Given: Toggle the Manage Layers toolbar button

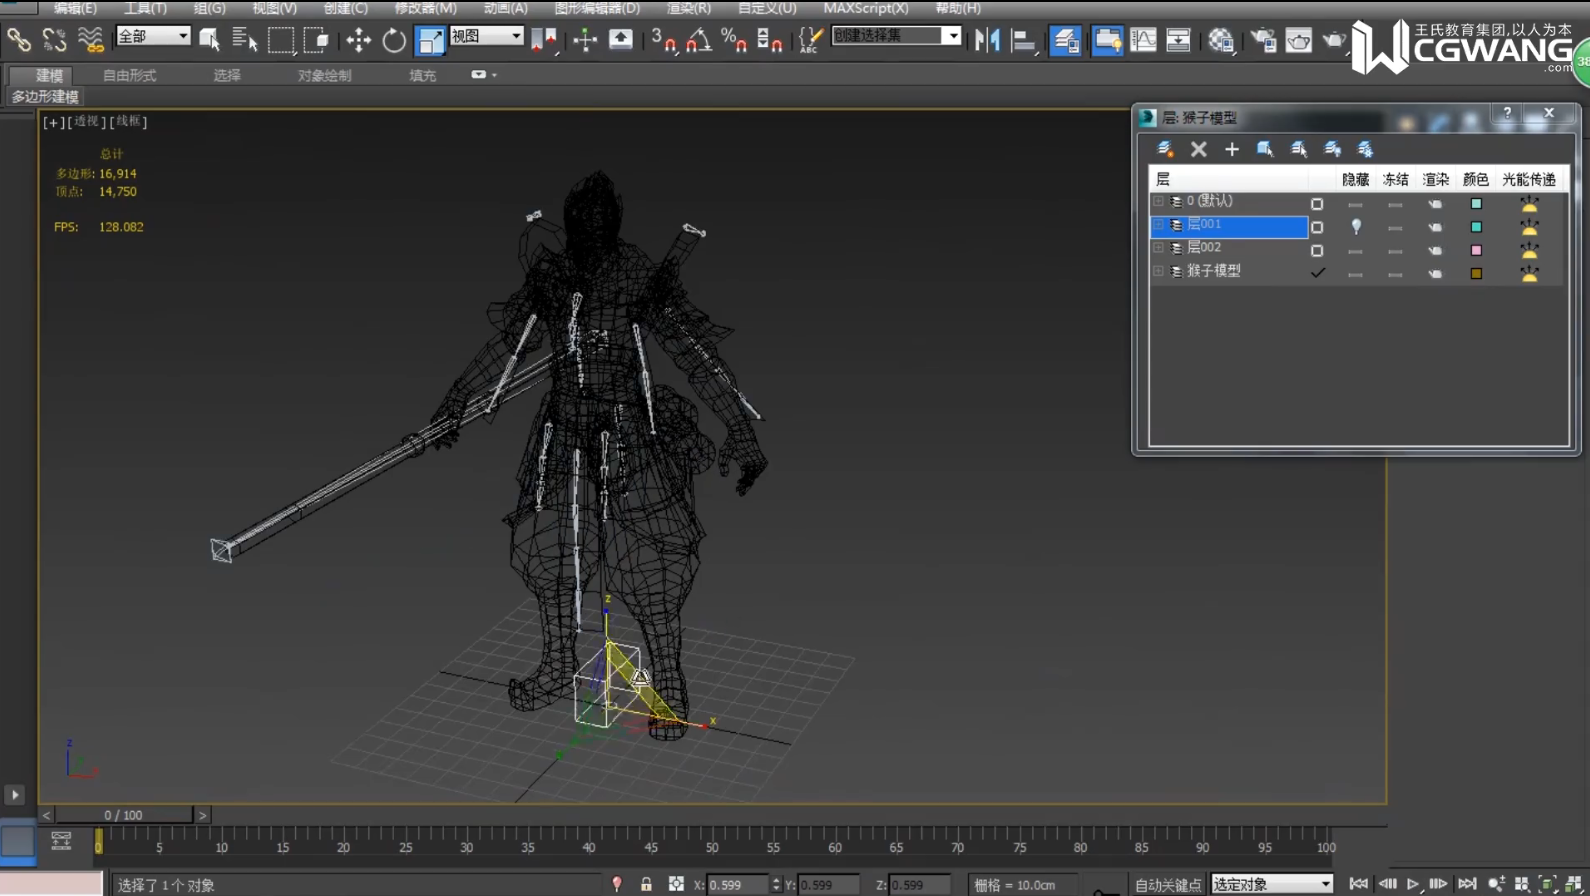Looking at the screenshot, I should [x=1065, y=40].
